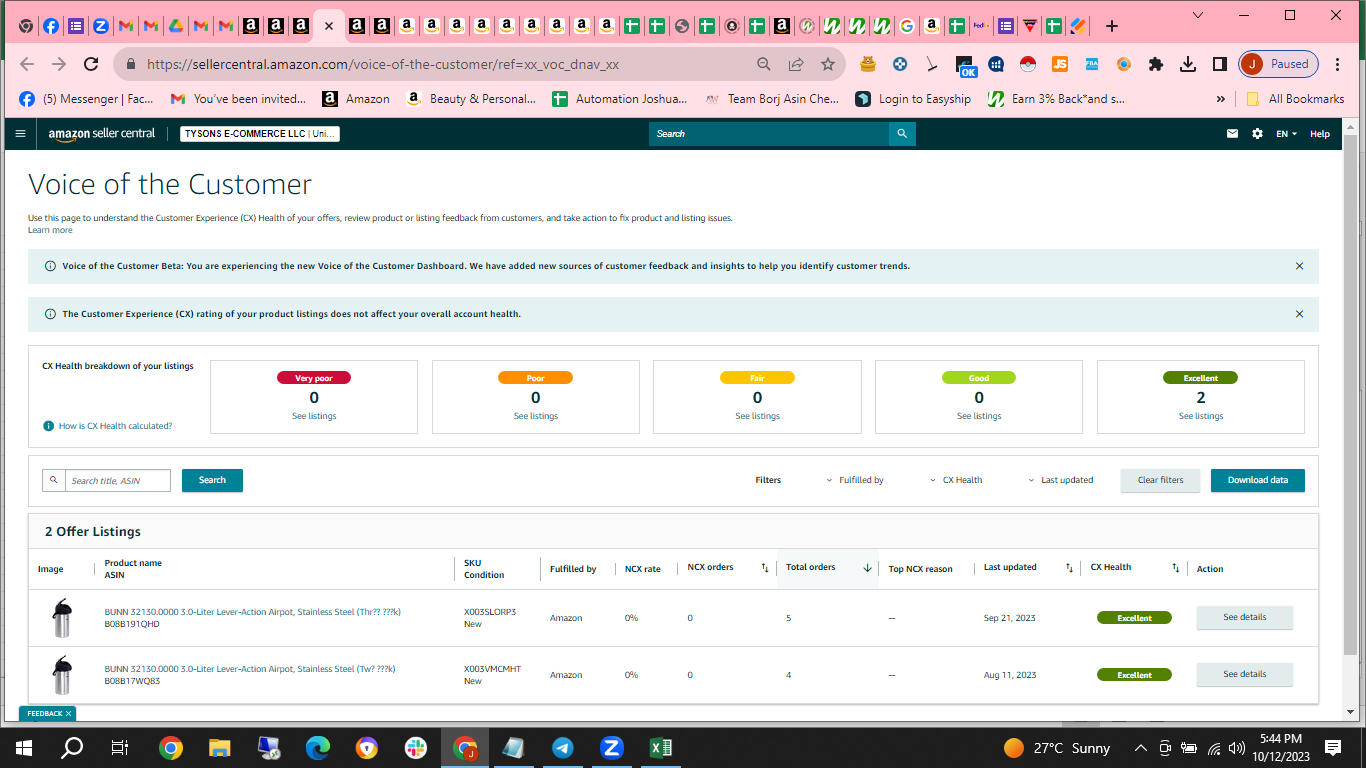Screen dimensions: 1366x768
Task: Toggle the Chrome side panel
Action: 1220,64
